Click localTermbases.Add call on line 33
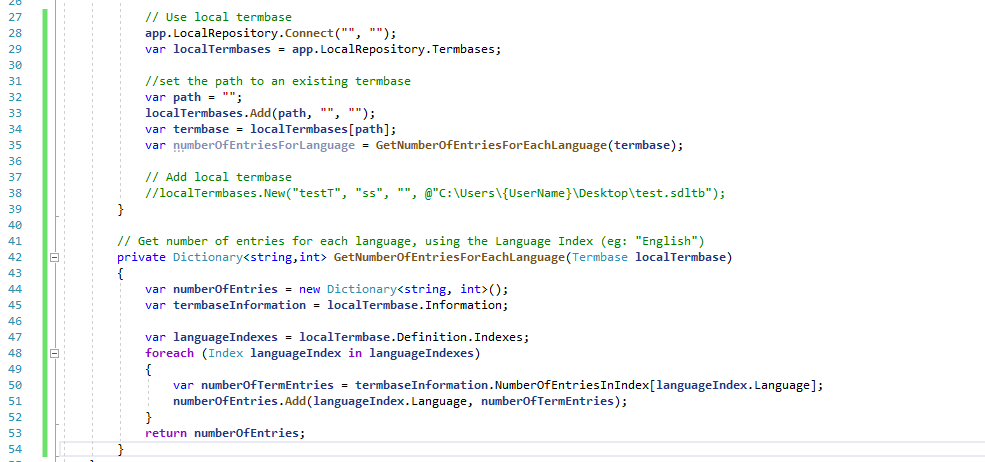The height and width of the screenshot is (462, 985). click(260, 113)
